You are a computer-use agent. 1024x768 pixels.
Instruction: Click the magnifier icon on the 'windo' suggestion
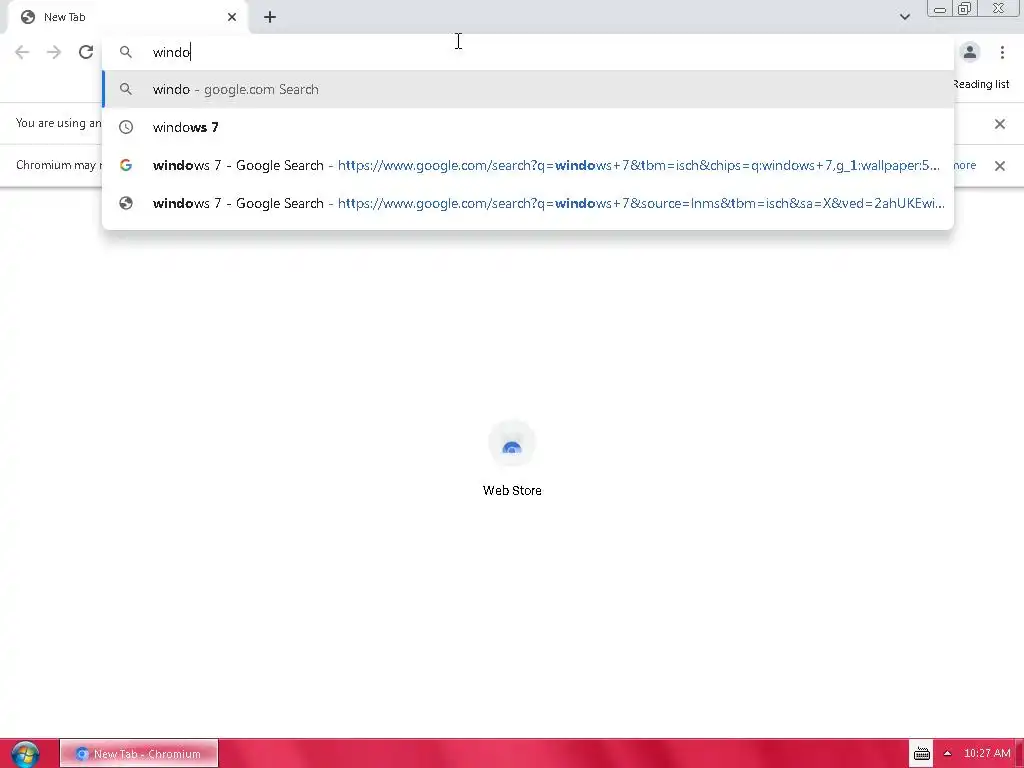pos(126,89)
